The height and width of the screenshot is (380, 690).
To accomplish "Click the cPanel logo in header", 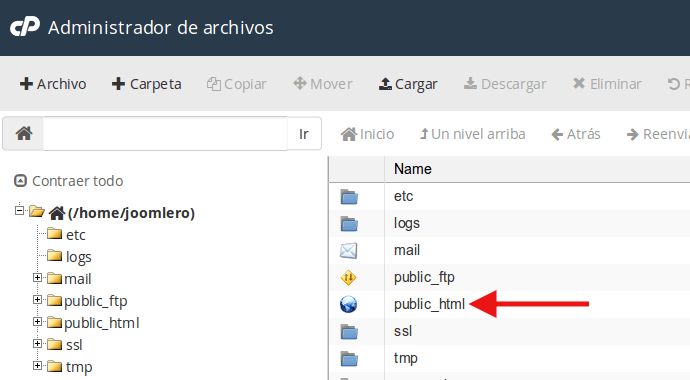I will click(25, 26).
